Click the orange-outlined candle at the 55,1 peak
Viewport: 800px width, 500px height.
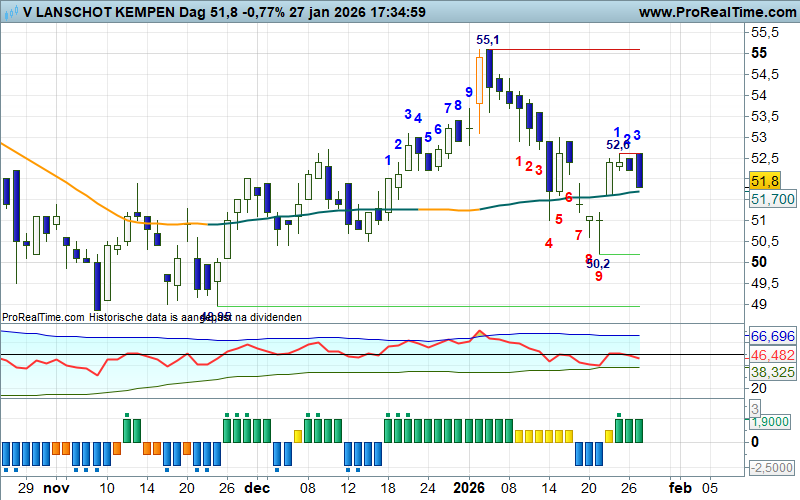[x=479, y=80]
